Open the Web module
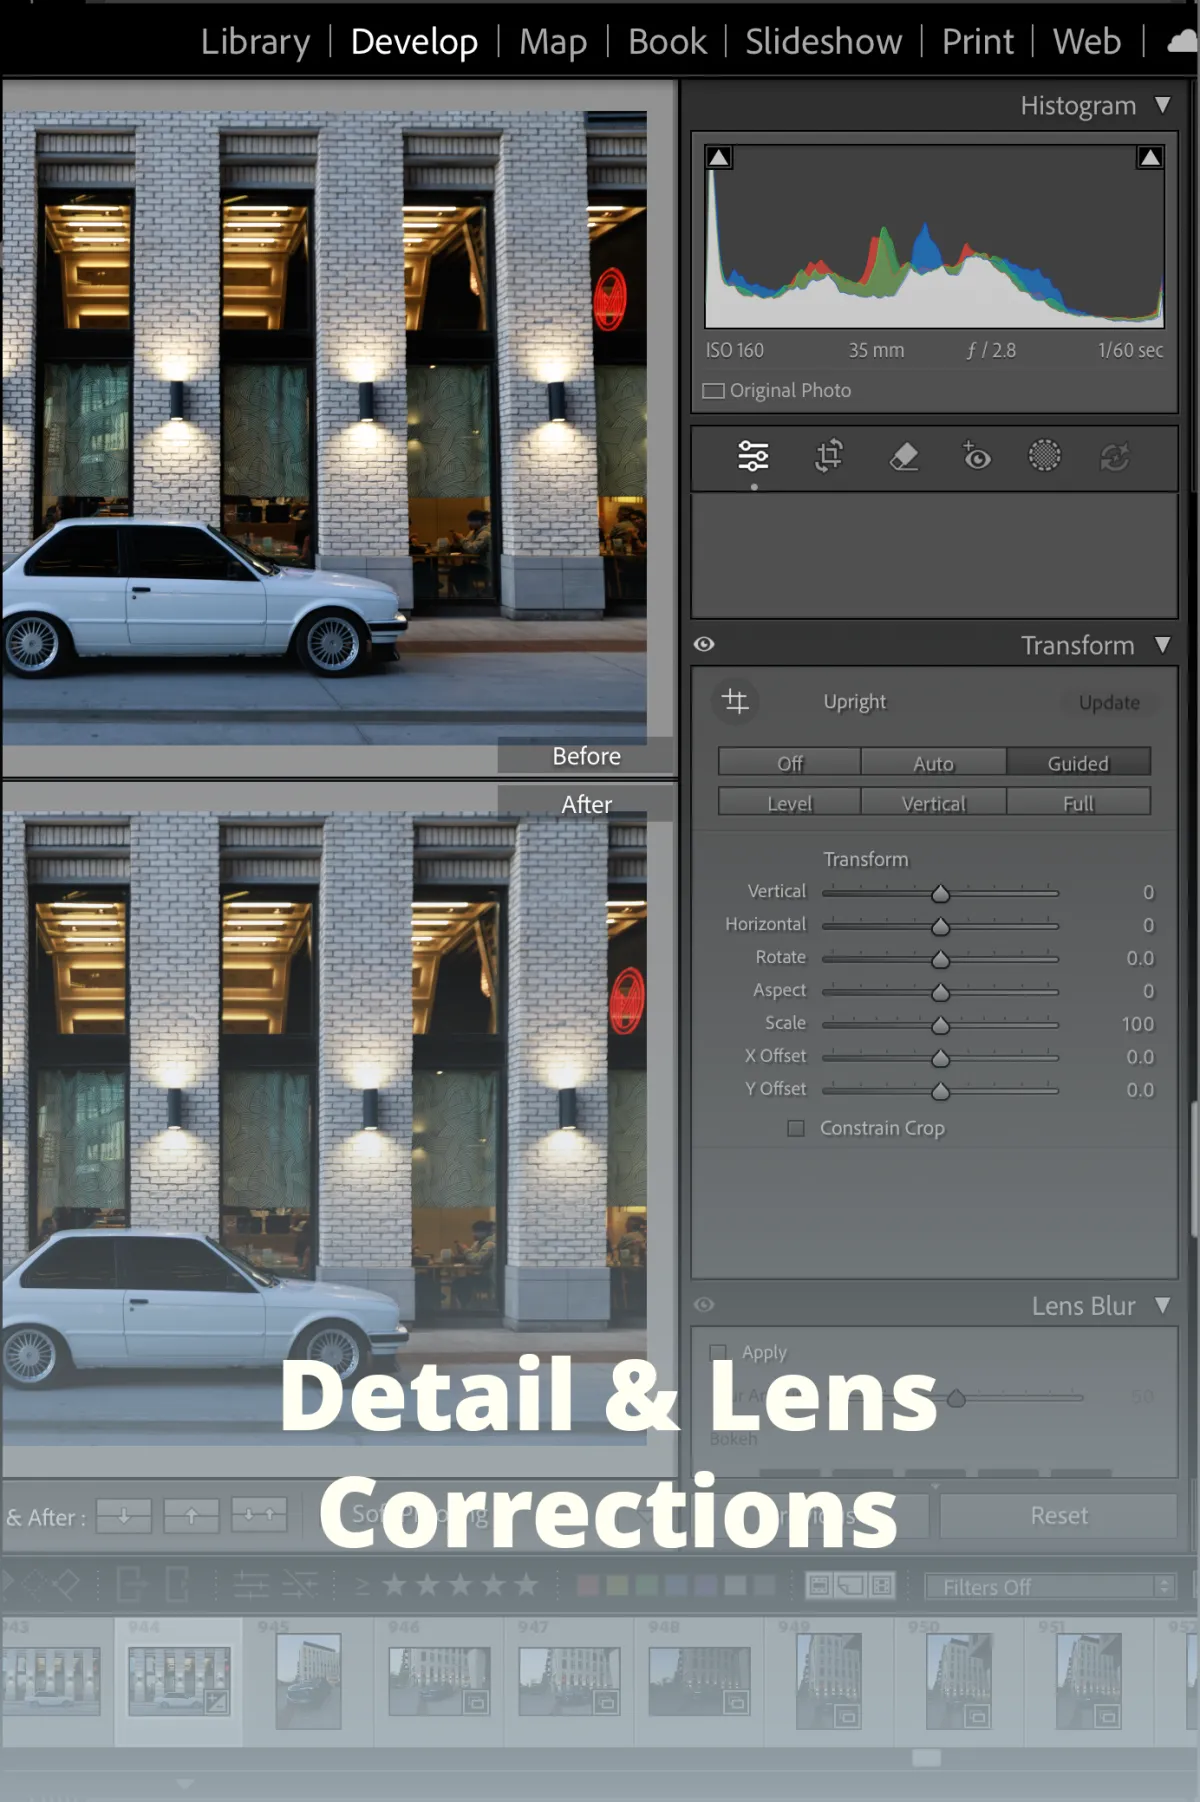 (1087, 41)
